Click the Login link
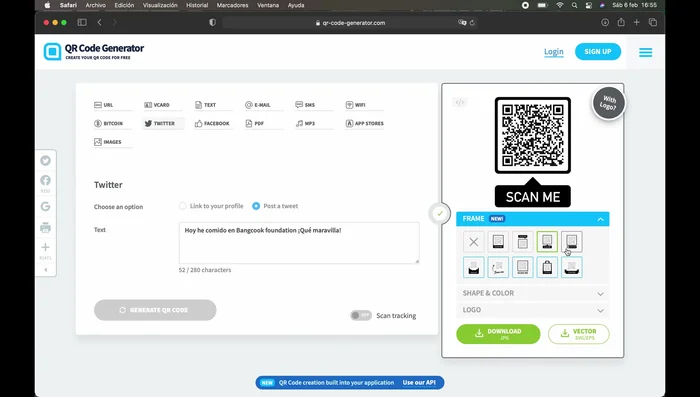The width and height of the screenshot is (700, 397). pos(554,52)
